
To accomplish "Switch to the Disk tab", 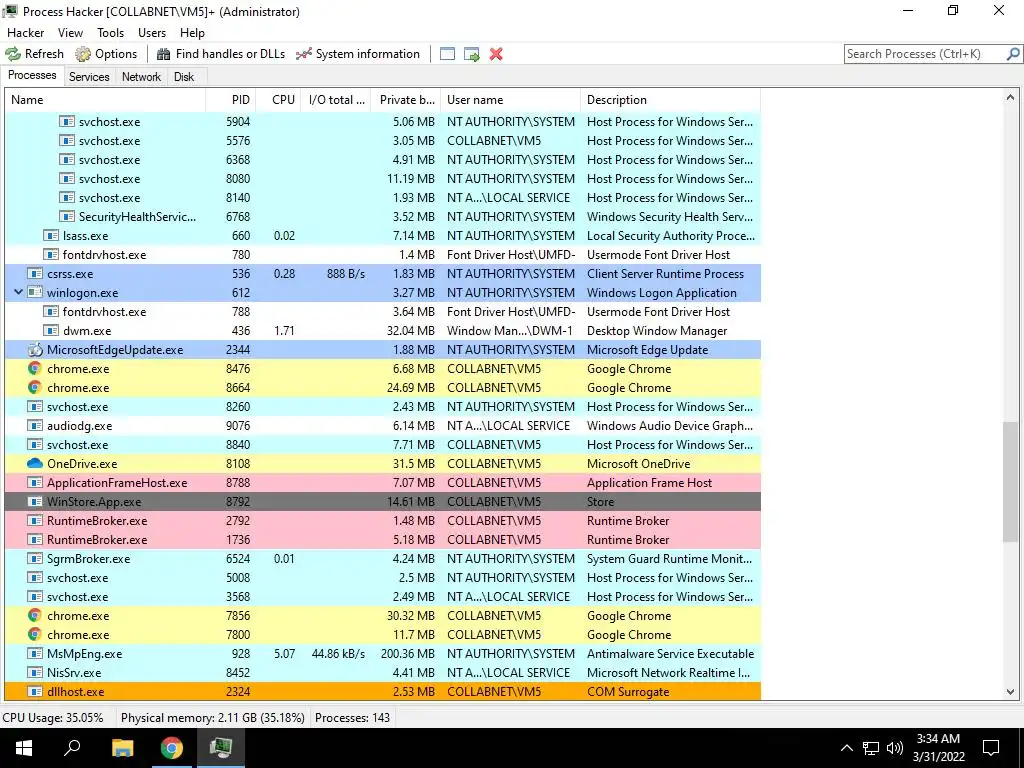I will [184, 76].
